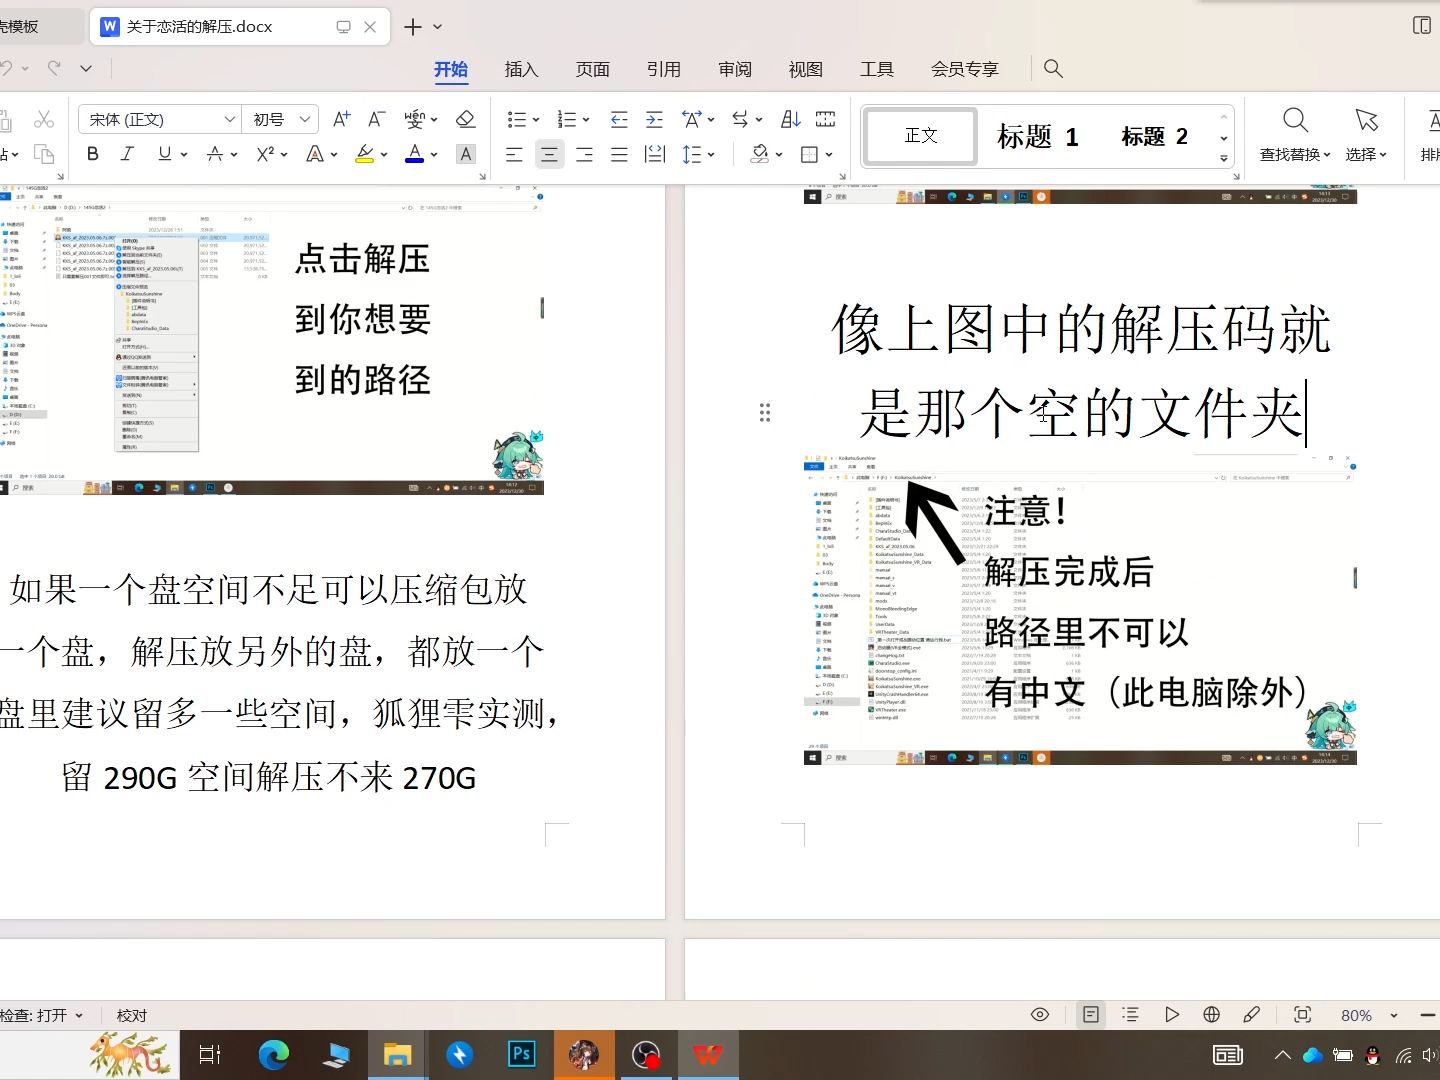Open the 插入 tab

pyautogui.click(x=521, y=69)
